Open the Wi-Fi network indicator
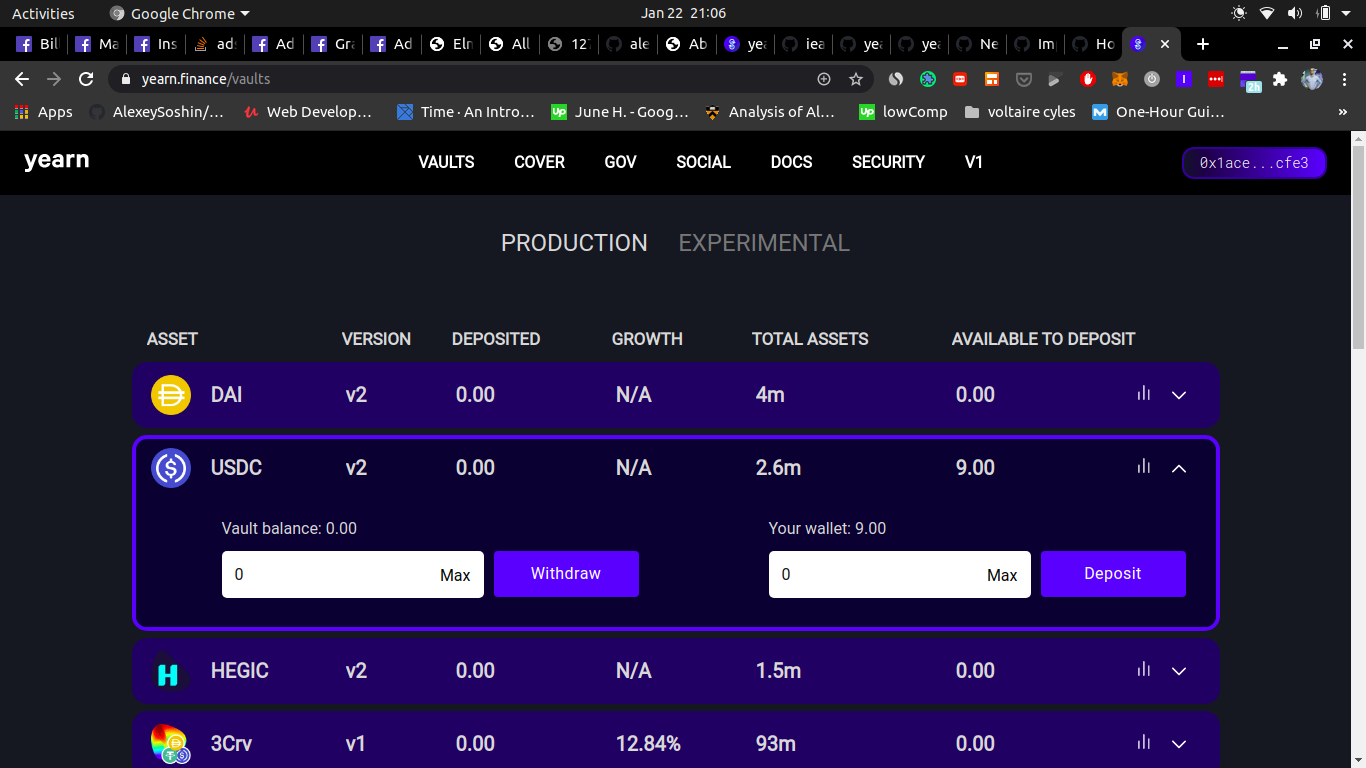The image size is (1366, 768). (1267, 13)
